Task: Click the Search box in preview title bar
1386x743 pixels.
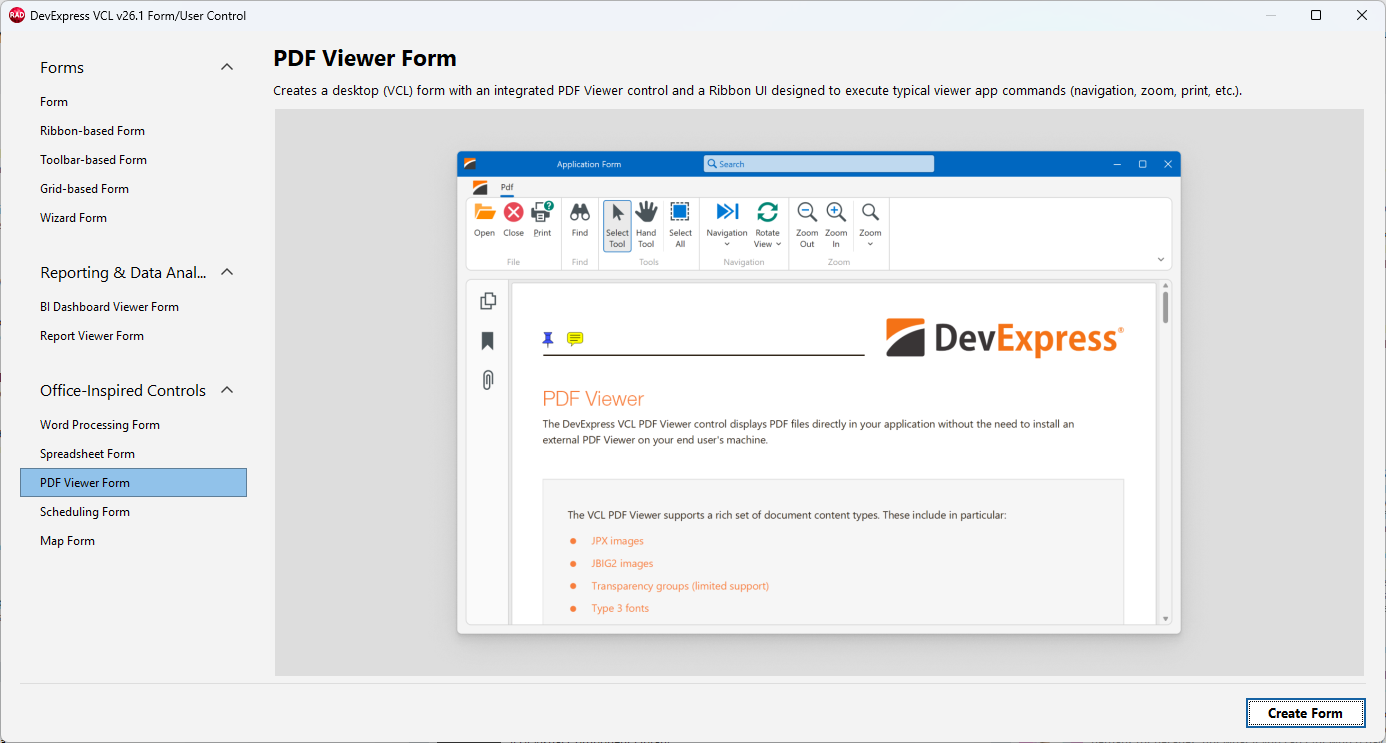Action: pos(818,164)
